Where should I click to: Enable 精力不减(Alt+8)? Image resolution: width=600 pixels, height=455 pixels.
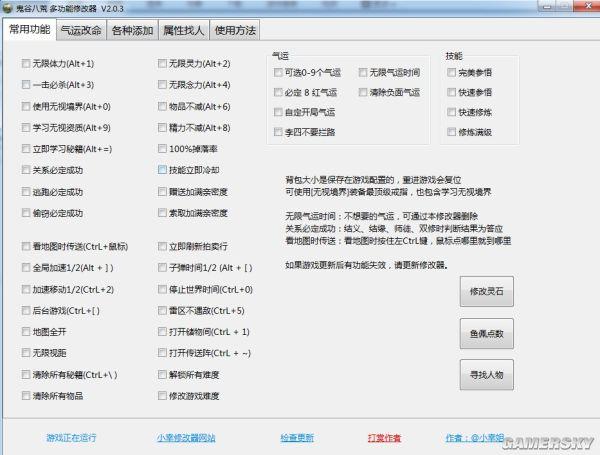(x=162, y=127)
